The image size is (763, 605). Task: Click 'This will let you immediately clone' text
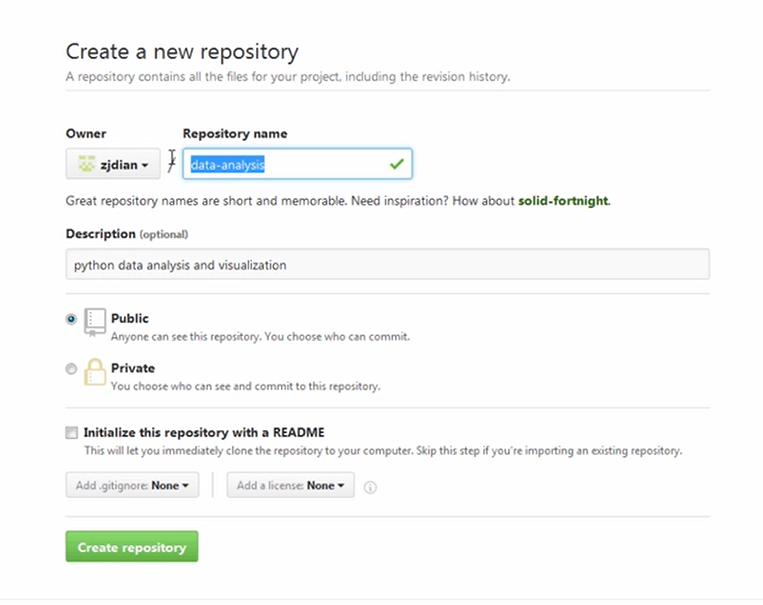point(383,451)
